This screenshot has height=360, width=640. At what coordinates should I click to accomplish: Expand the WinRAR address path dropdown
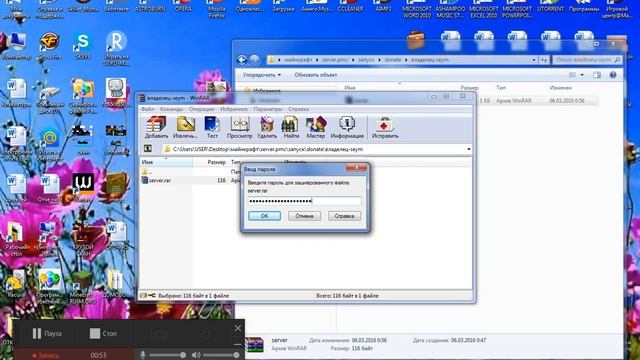point(468,149)
